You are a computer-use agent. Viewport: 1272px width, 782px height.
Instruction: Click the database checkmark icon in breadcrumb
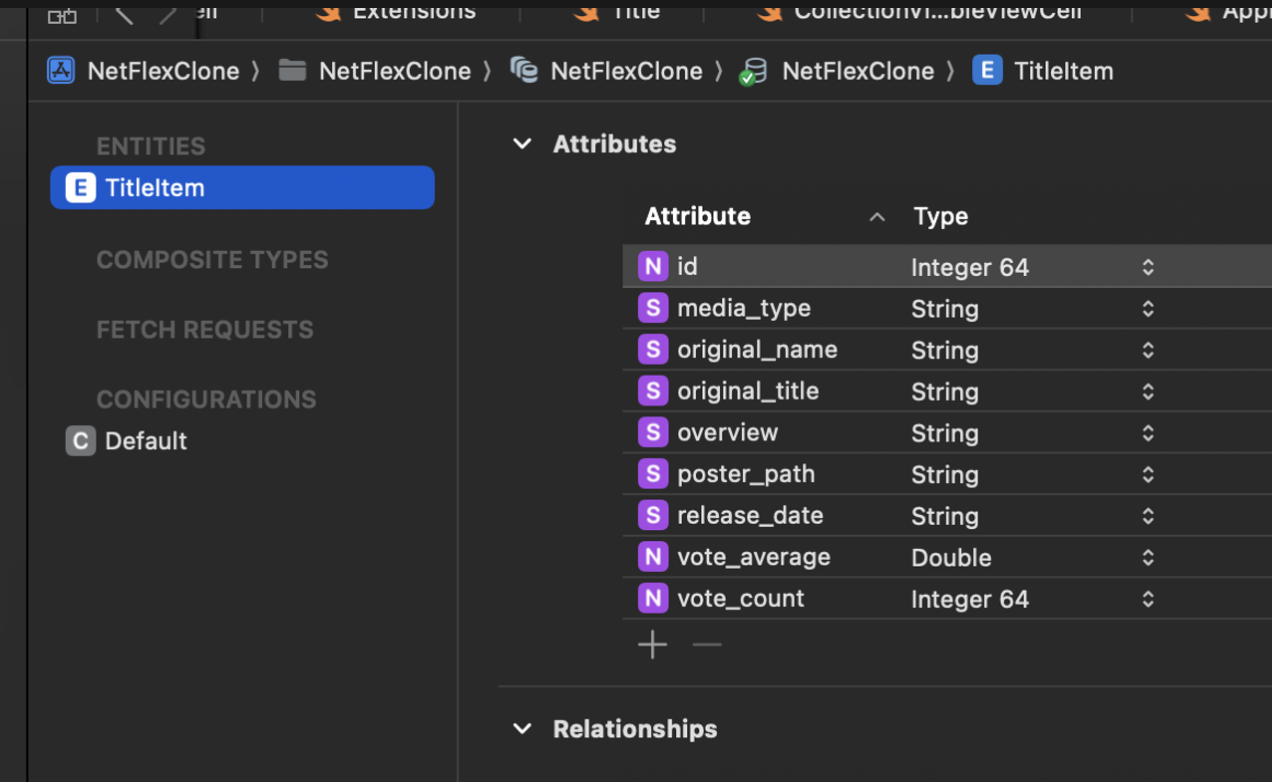pos(753,71)
